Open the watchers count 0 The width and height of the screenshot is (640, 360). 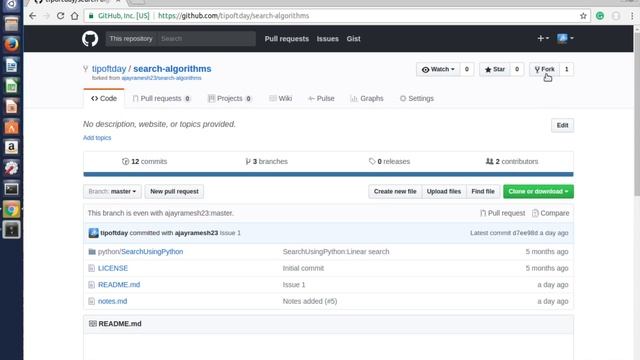point(467,69)
